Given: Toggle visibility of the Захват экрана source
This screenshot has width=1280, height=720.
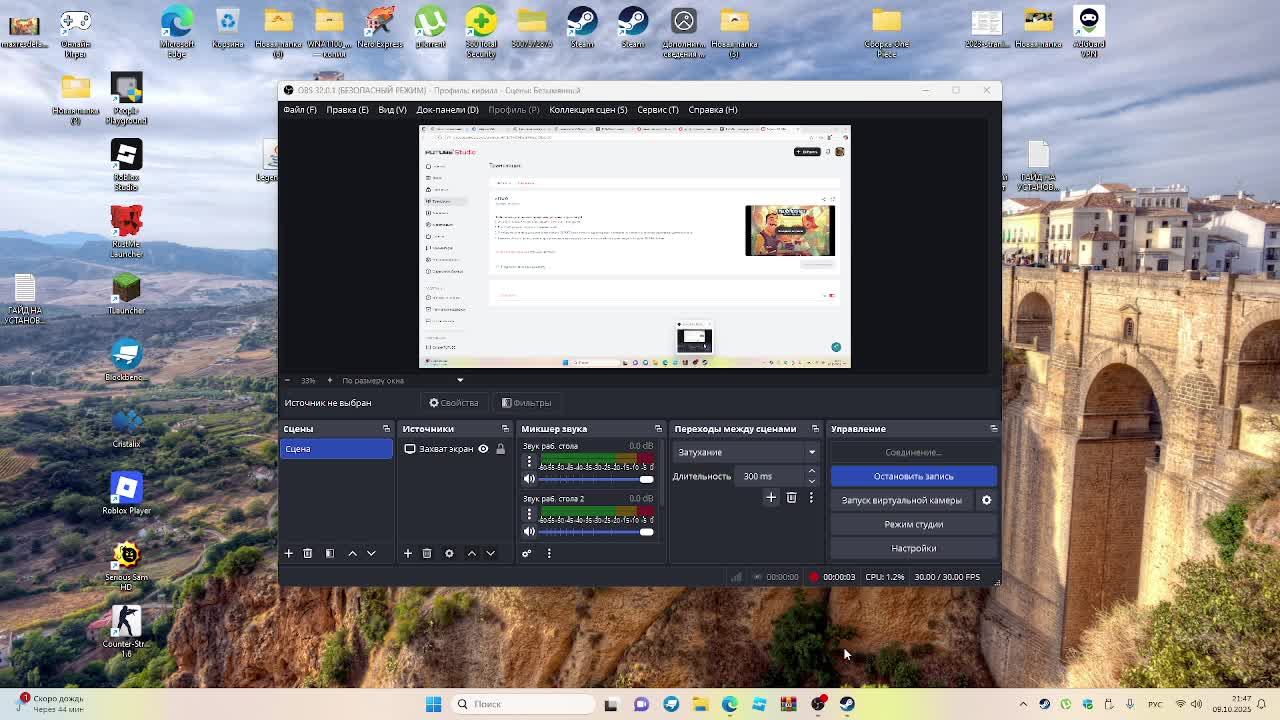Looking at the screenshot, I should (483, 449).
